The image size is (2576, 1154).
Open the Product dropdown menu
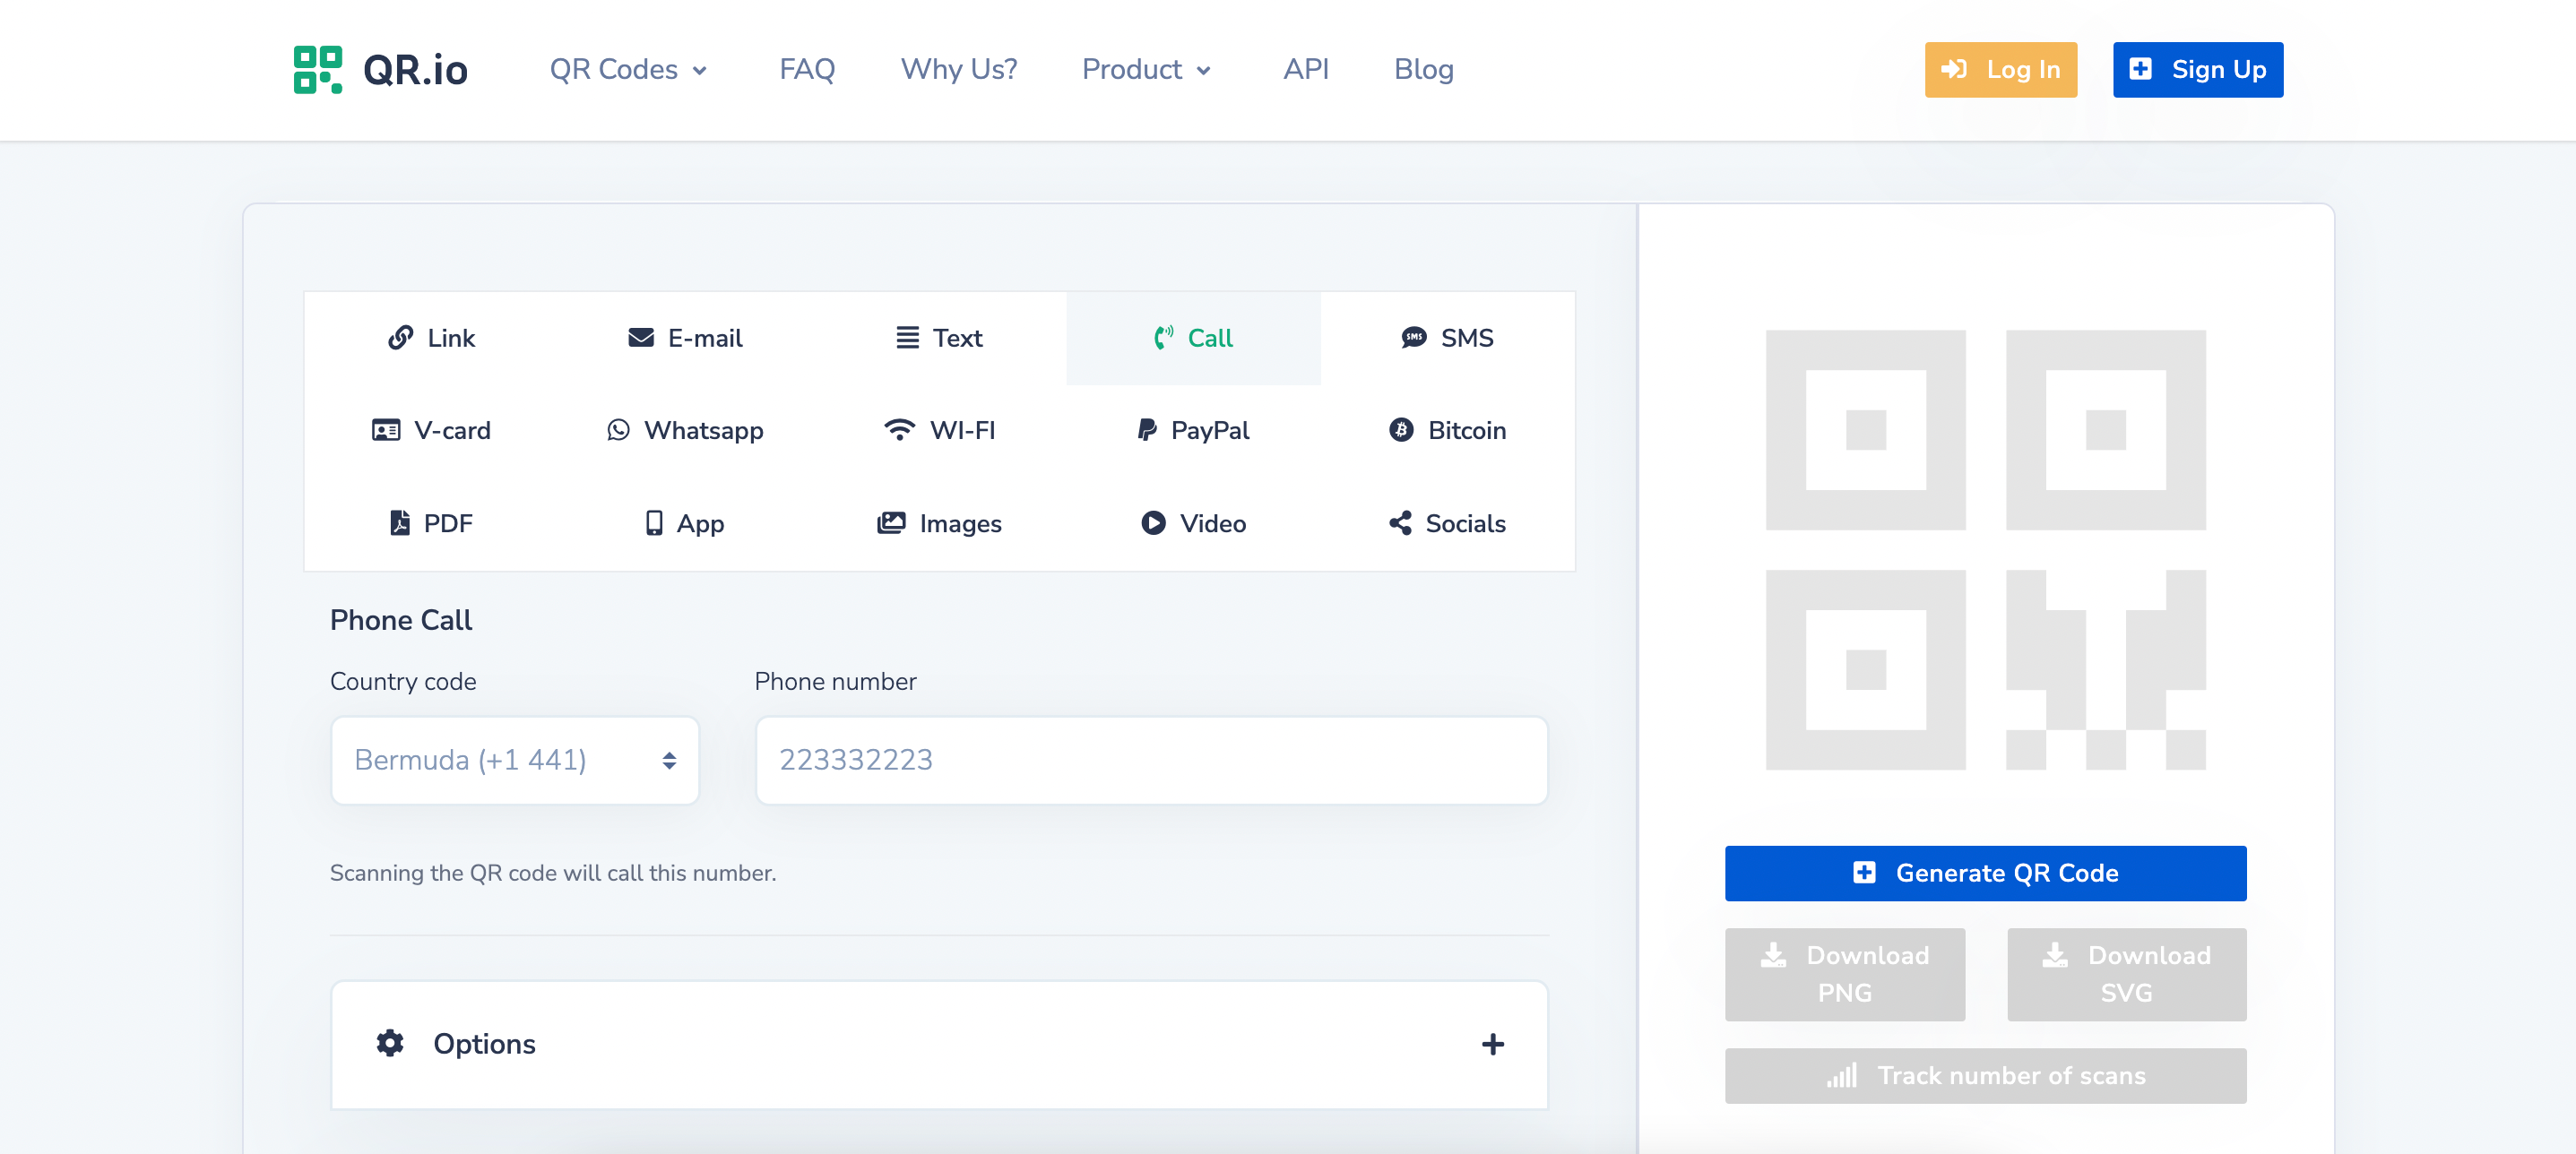point(1147,69)
